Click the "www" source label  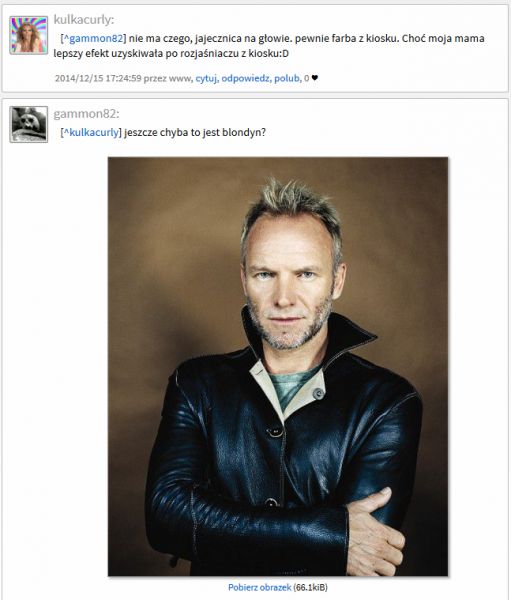coord(180,78)
